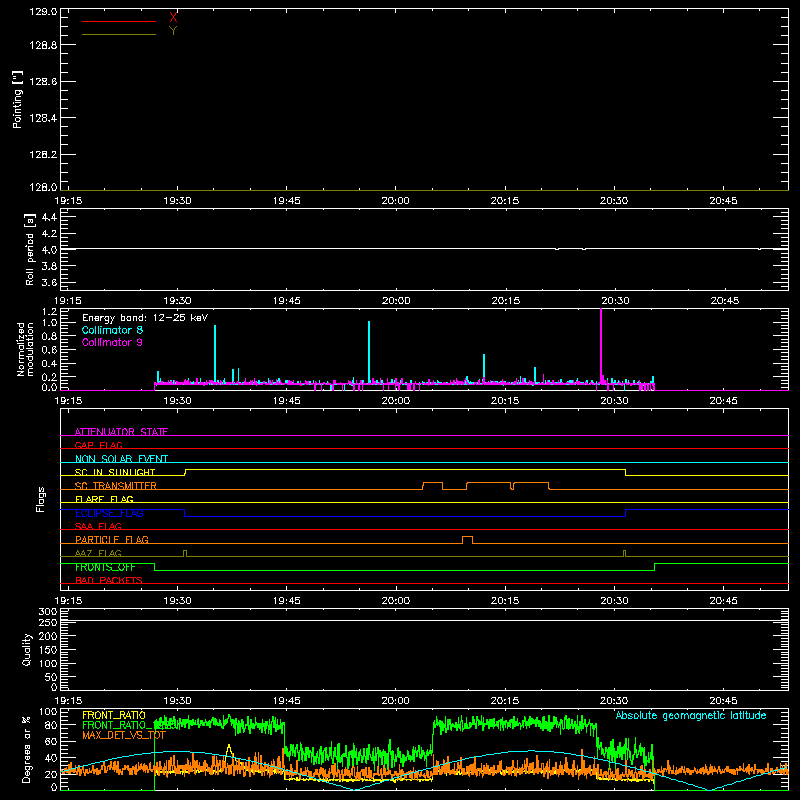Click the raised pulse on PARTICLE_FLAG line

pos(467,540)
